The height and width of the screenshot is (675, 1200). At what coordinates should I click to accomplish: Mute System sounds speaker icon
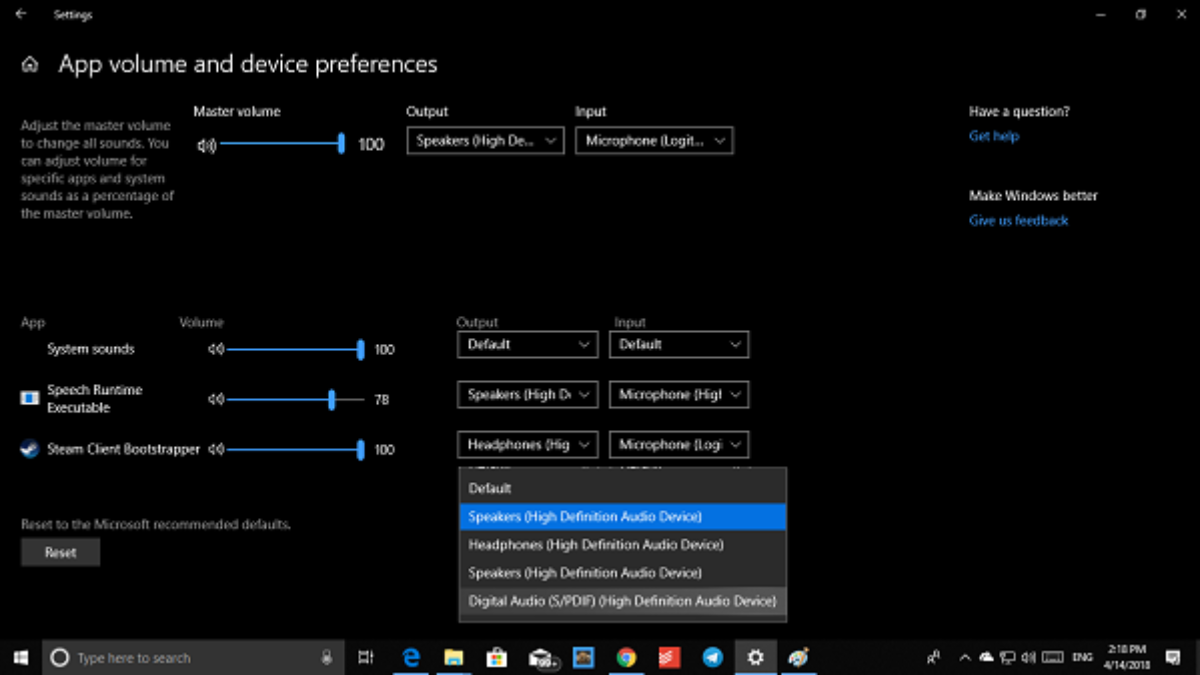pos(216,350)
